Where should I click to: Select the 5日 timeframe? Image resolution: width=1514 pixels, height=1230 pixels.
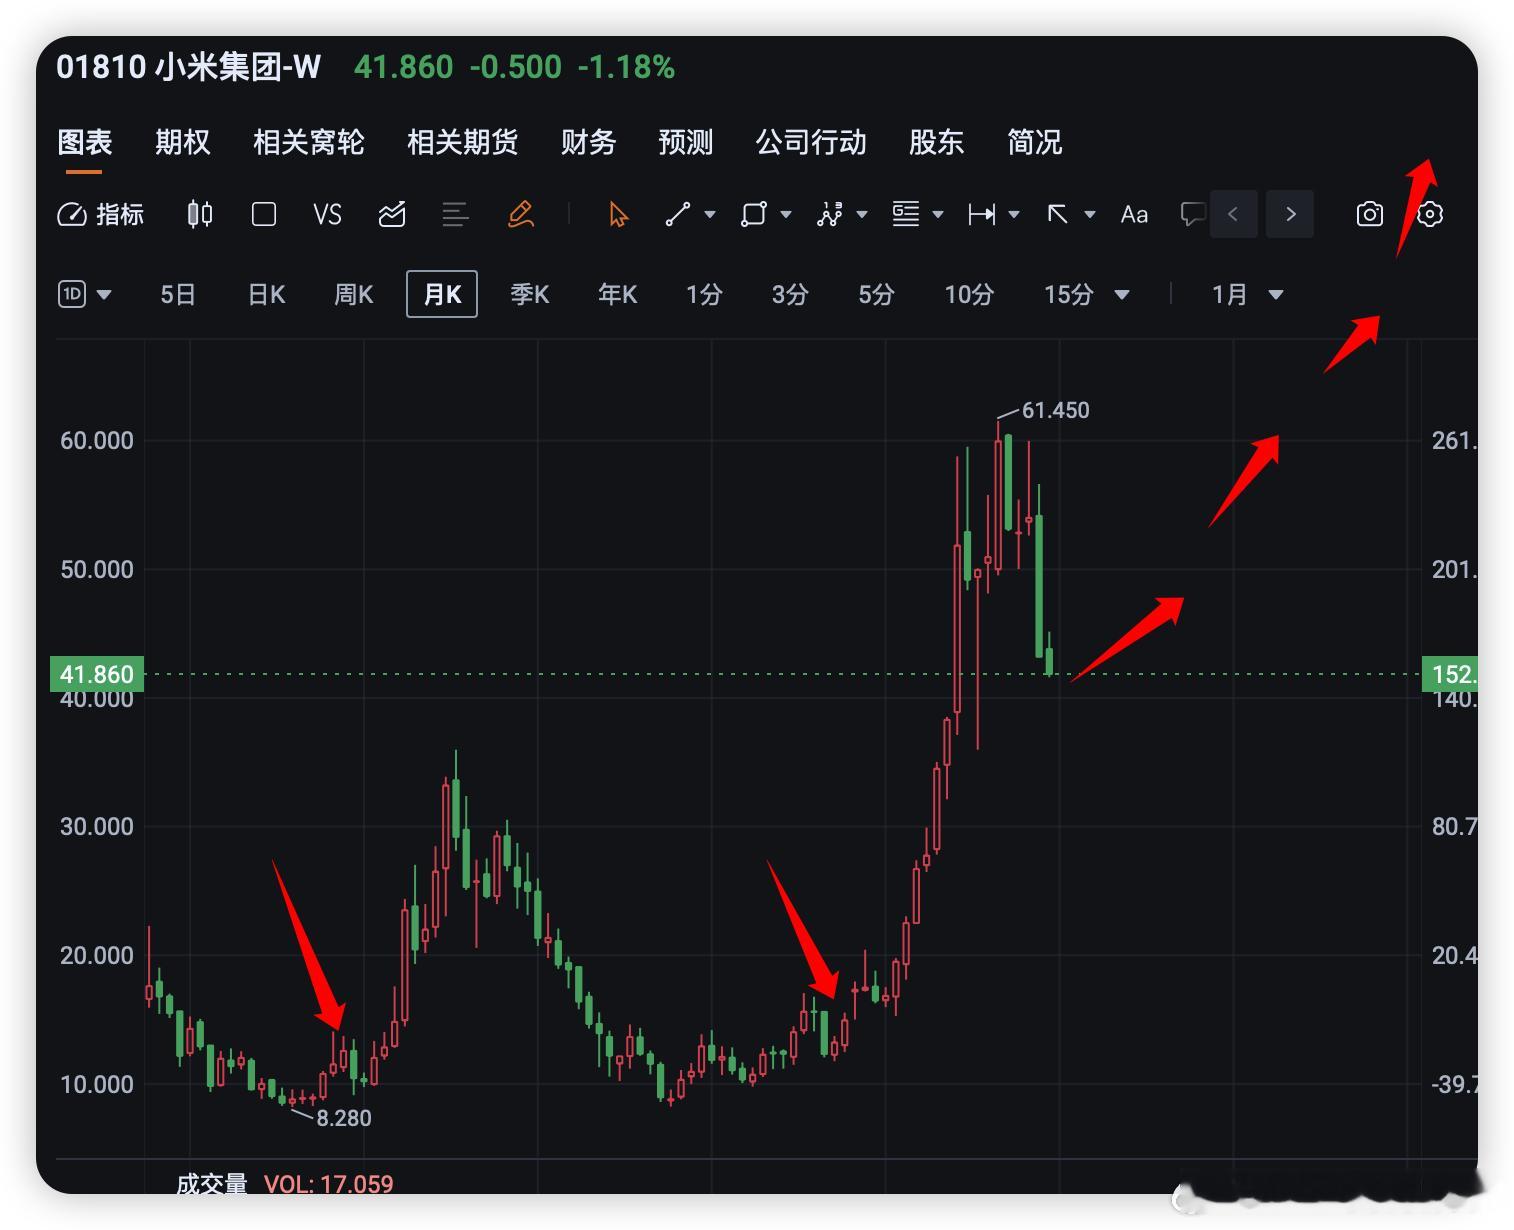tap(178, 294)
